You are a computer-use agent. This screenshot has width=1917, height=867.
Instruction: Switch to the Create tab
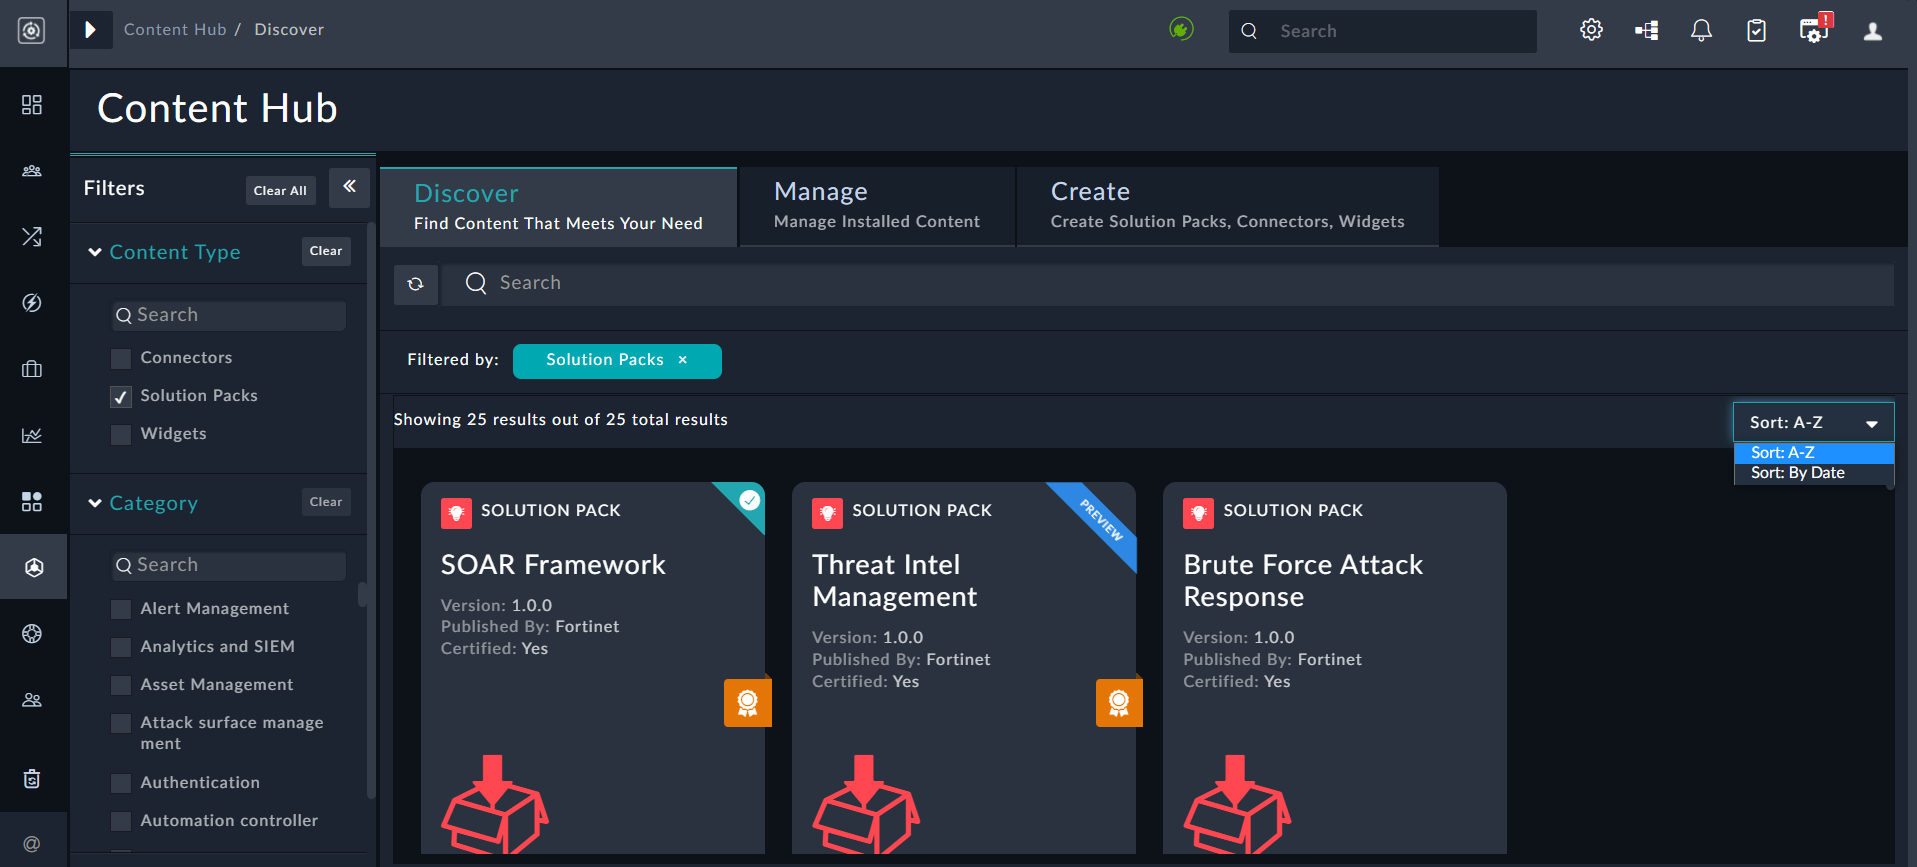[x=1226, y=205]
